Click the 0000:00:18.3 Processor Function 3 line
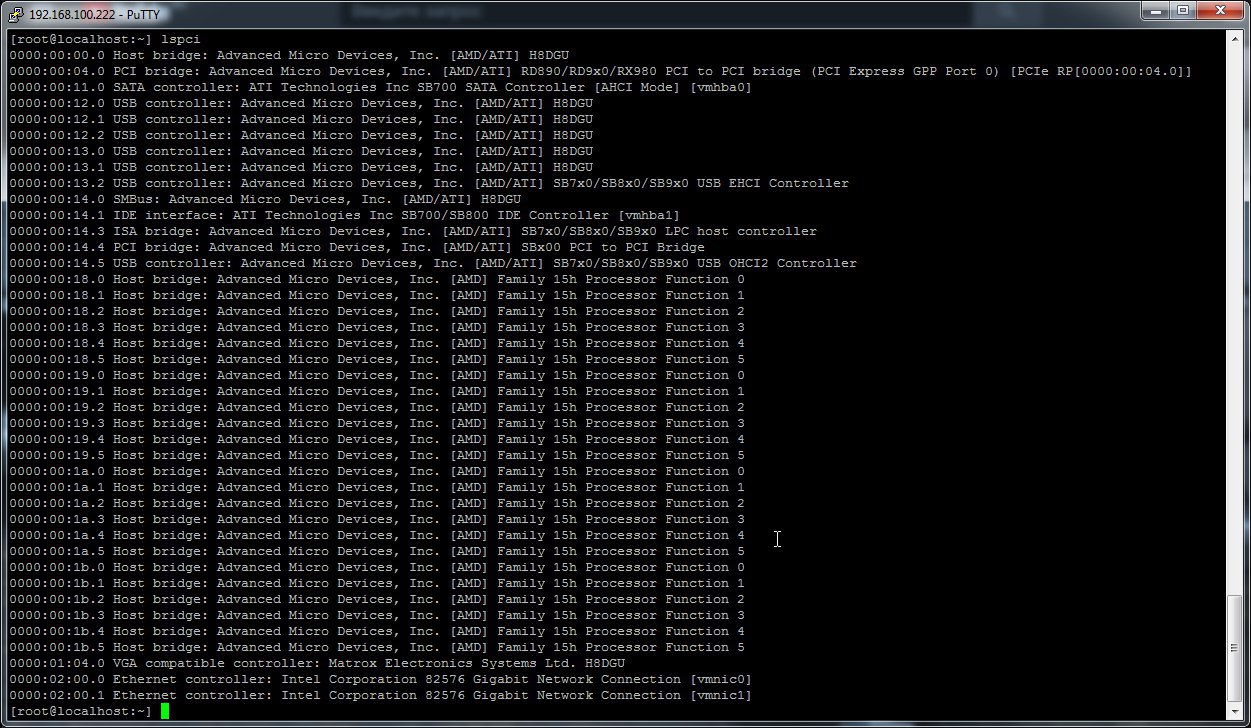The image size is (1251, 728). [x=377, y=327]
